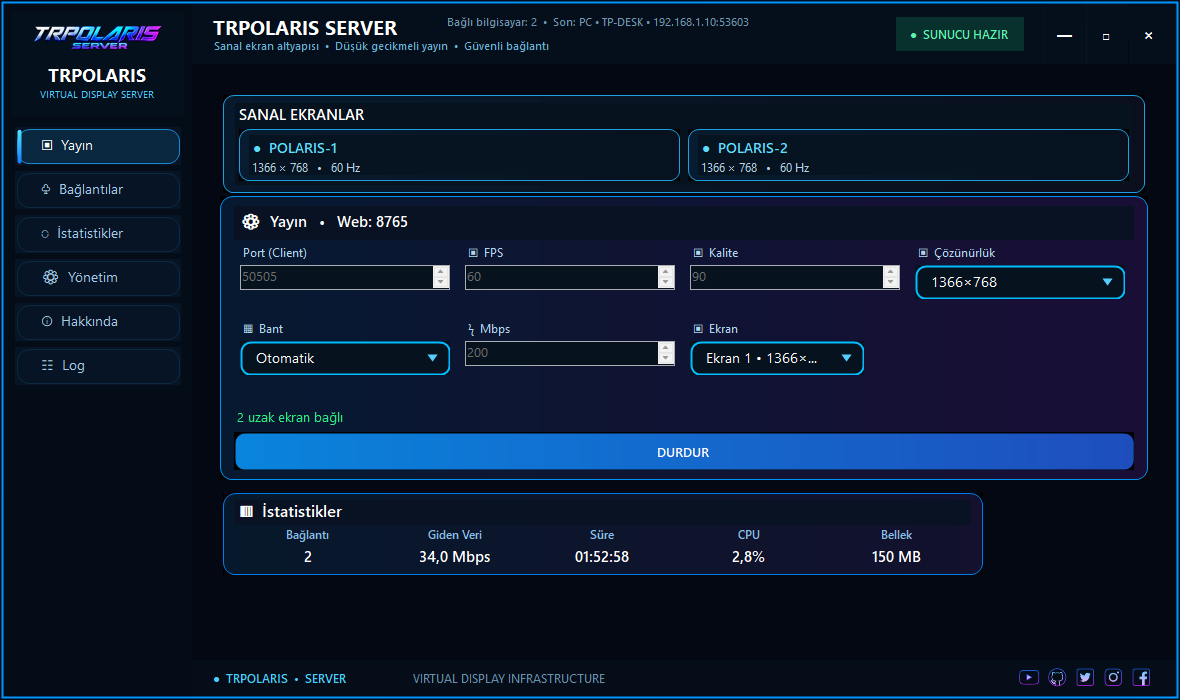The image size is (1180, 700).
Task: Decrease the Port (Client) value with down arrow
Action: pyautogui.click(x=441, y=282)
